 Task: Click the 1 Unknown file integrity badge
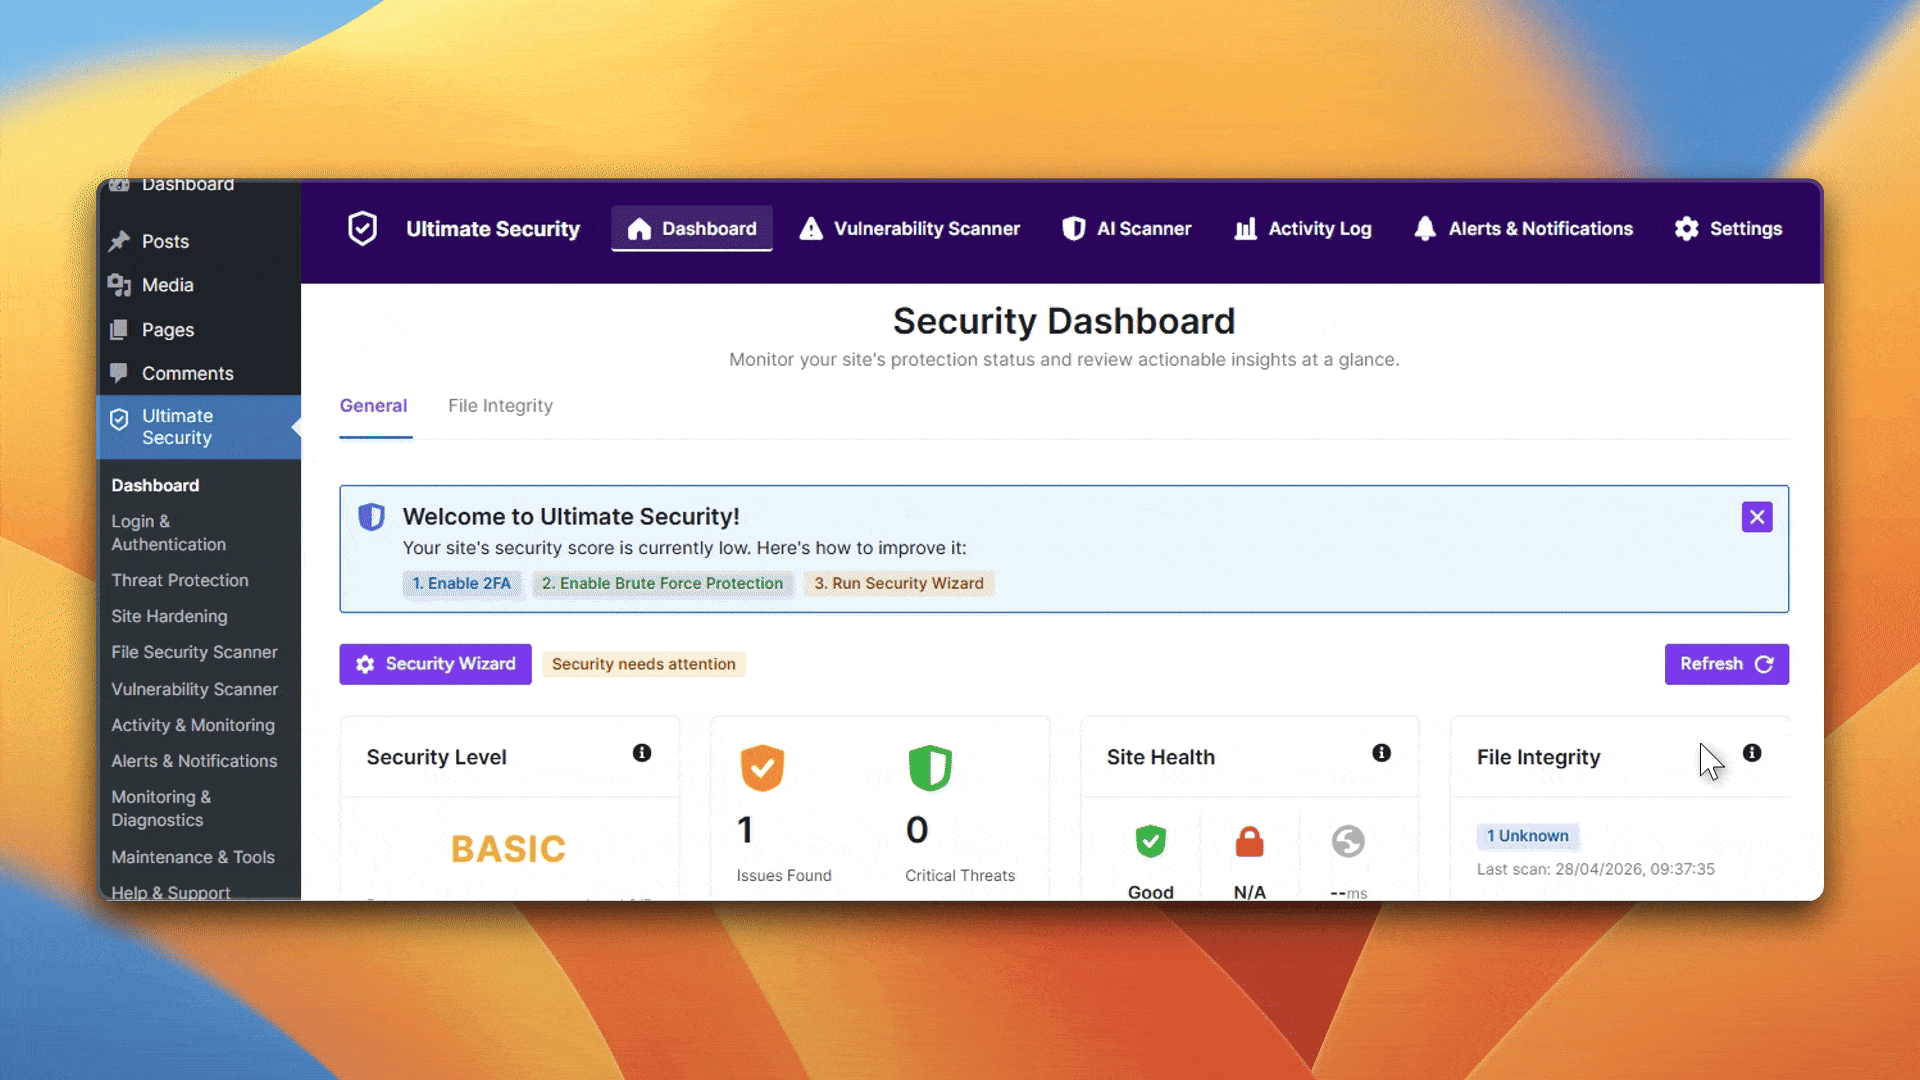pos(1527,836)
